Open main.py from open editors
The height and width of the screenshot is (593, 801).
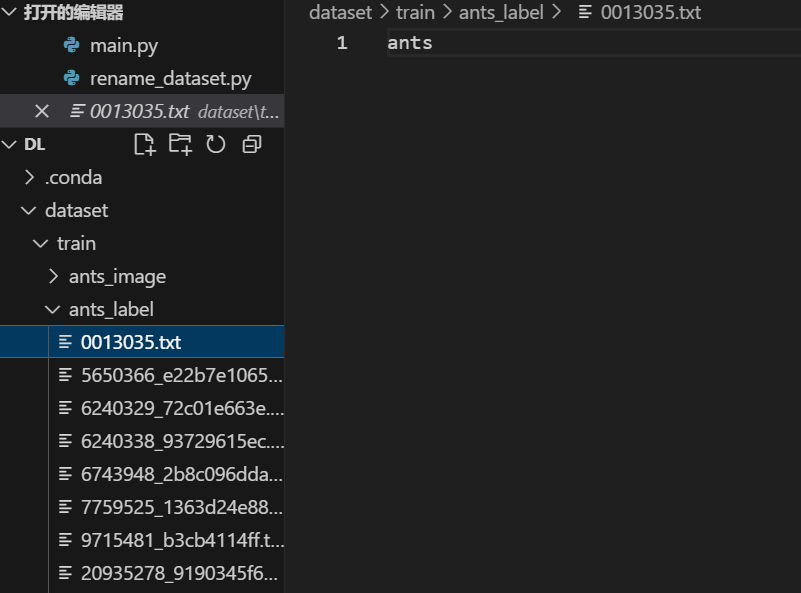(x=124, y=45)
